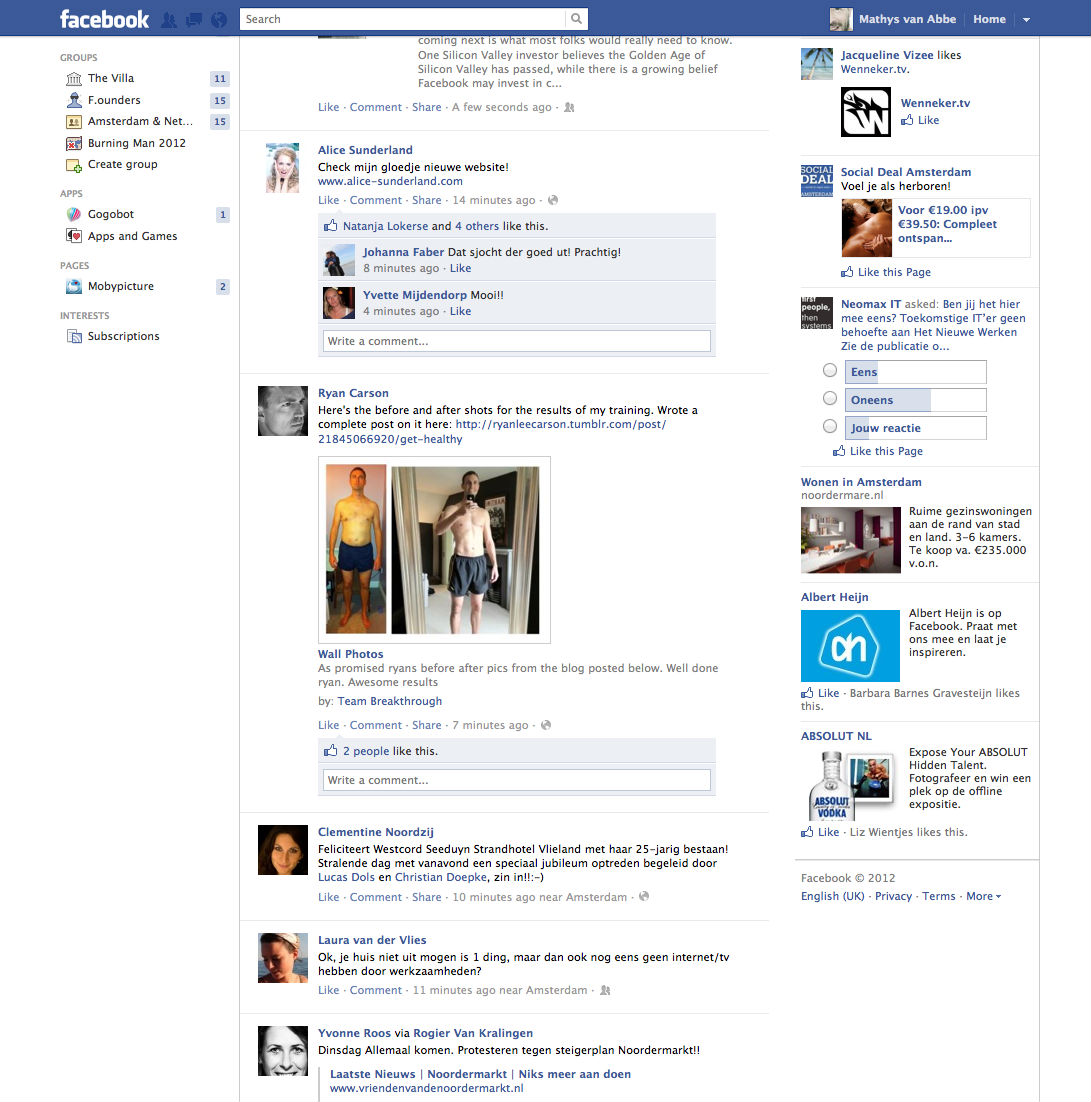
Task: Open the messages icon in top bar
Action: pyautogui.click(x=194, y=19)
